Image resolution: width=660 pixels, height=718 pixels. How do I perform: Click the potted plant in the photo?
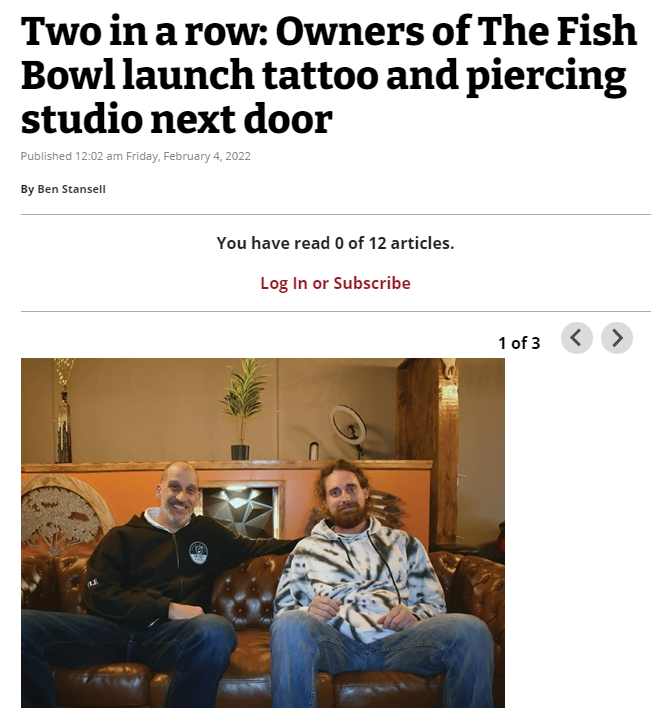[x=241, y=409]
